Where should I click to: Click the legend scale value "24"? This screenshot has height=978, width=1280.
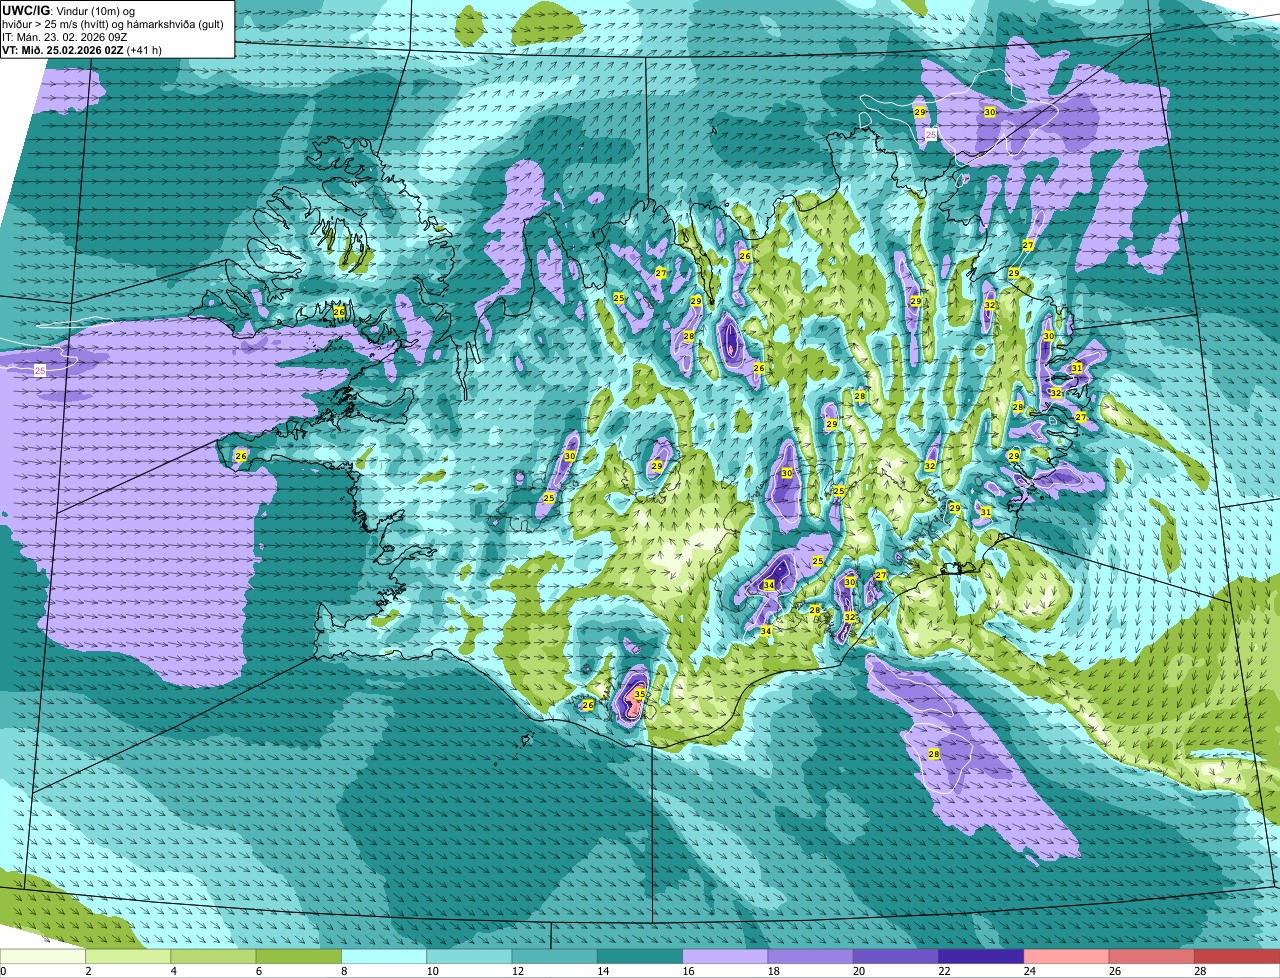1028,971
